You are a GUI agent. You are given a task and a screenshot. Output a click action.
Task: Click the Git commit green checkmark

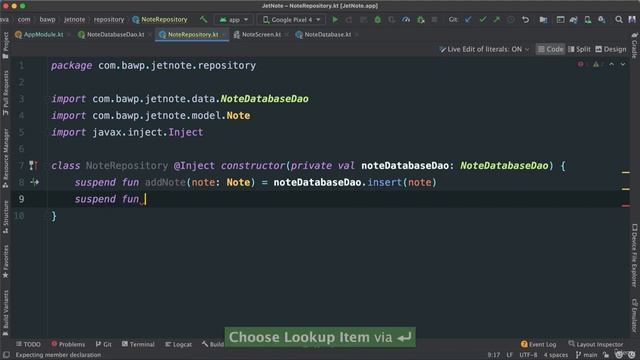pos(482,20)
